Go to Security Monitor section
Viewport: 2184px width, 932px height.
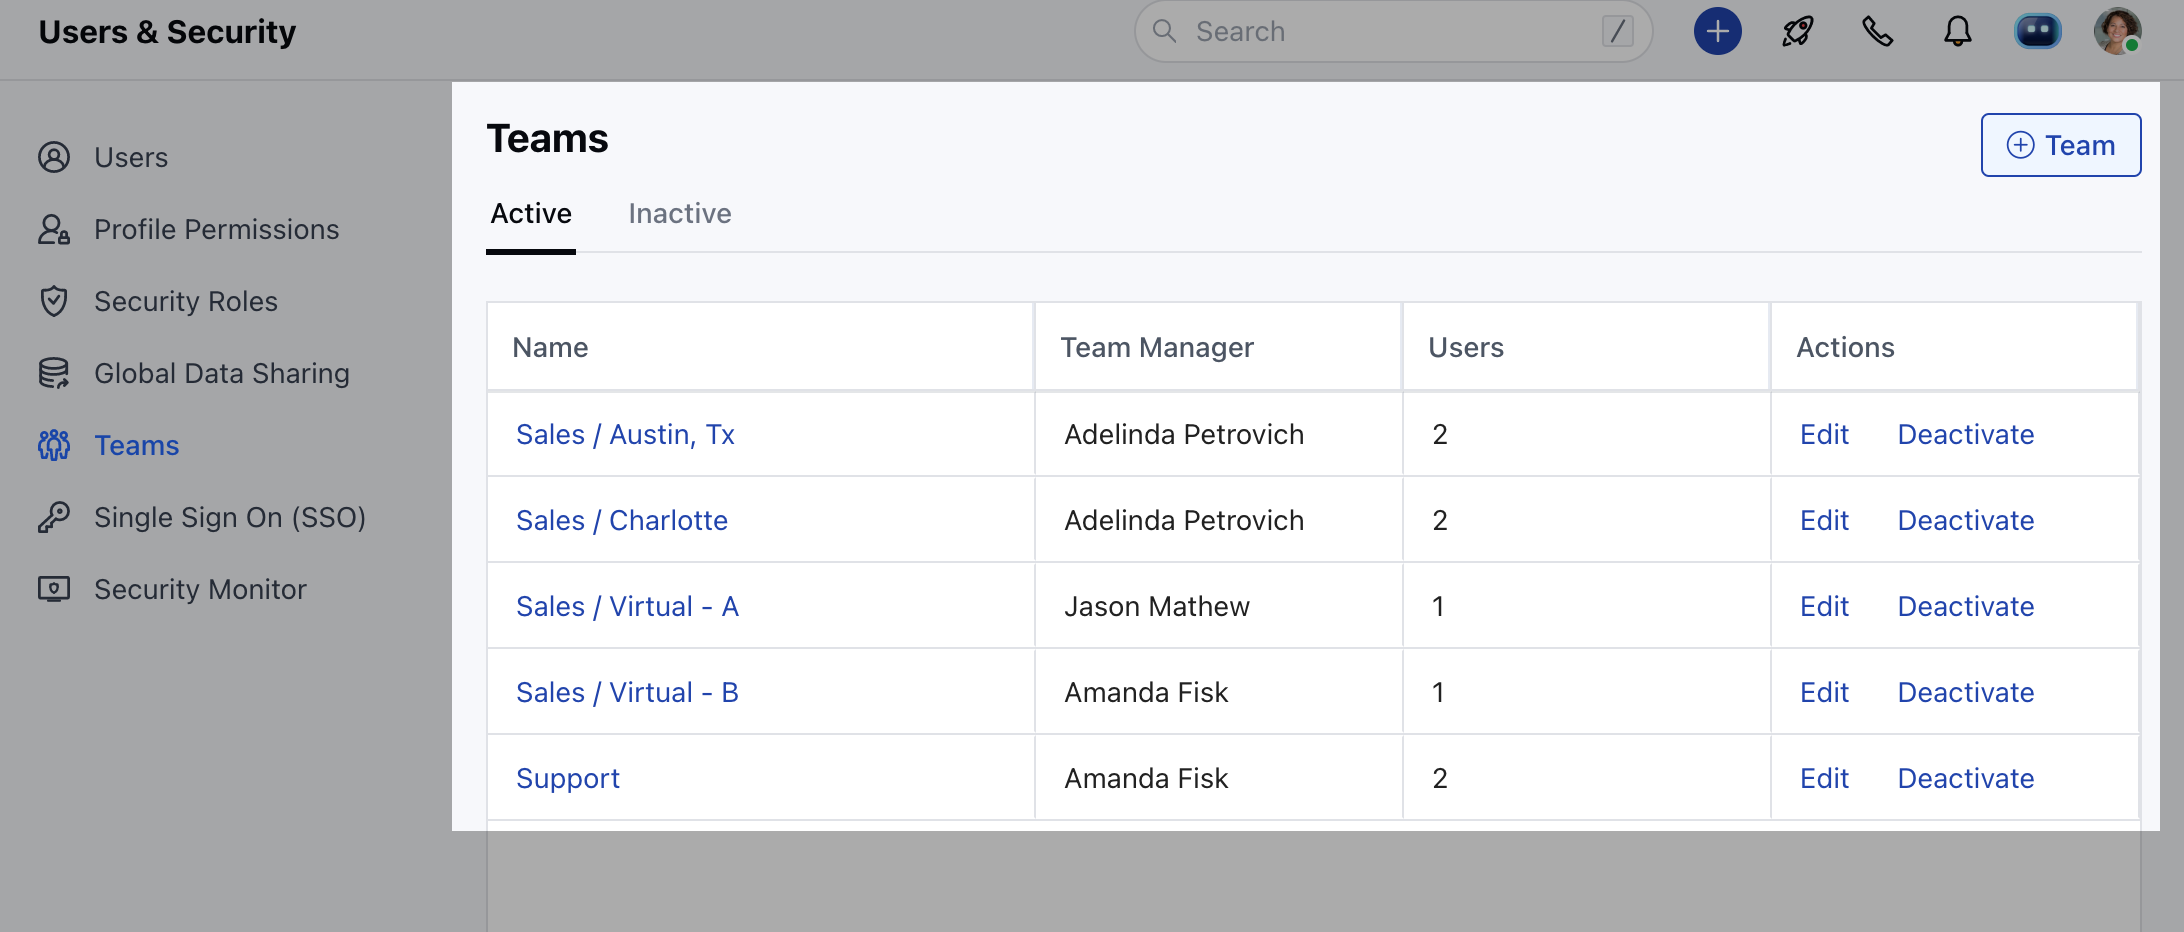[200, 589]
